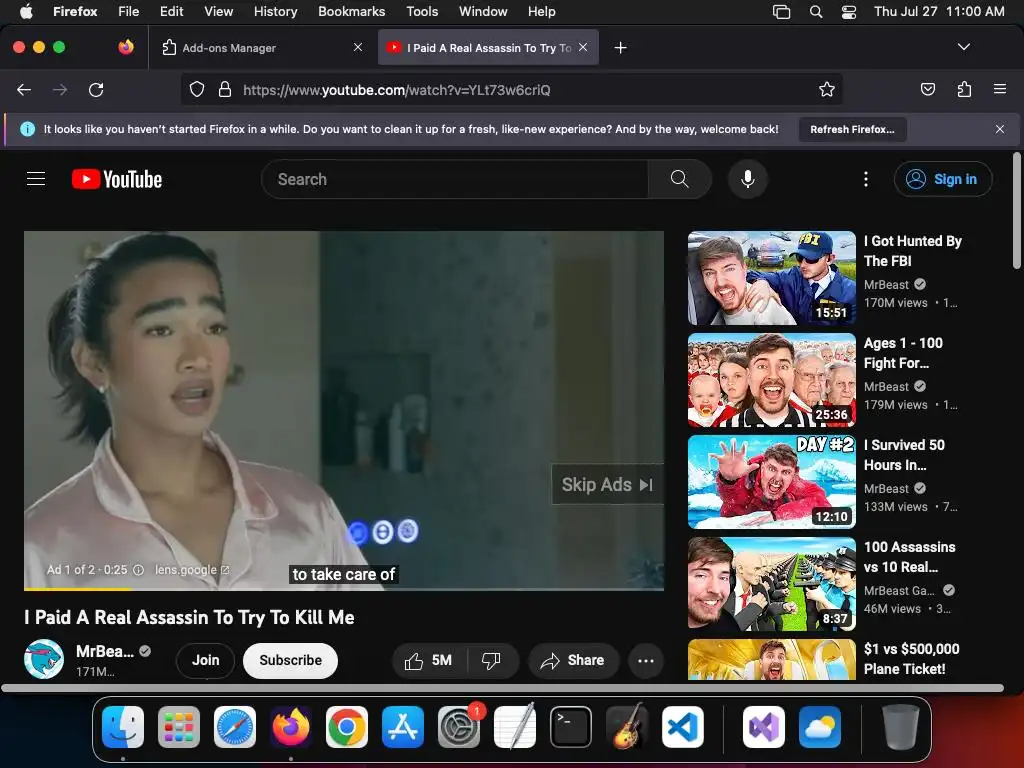The image size is (1024, 768).
Task: Open Ages 1 - 100 video thumbnail
Action: point(771,380)
